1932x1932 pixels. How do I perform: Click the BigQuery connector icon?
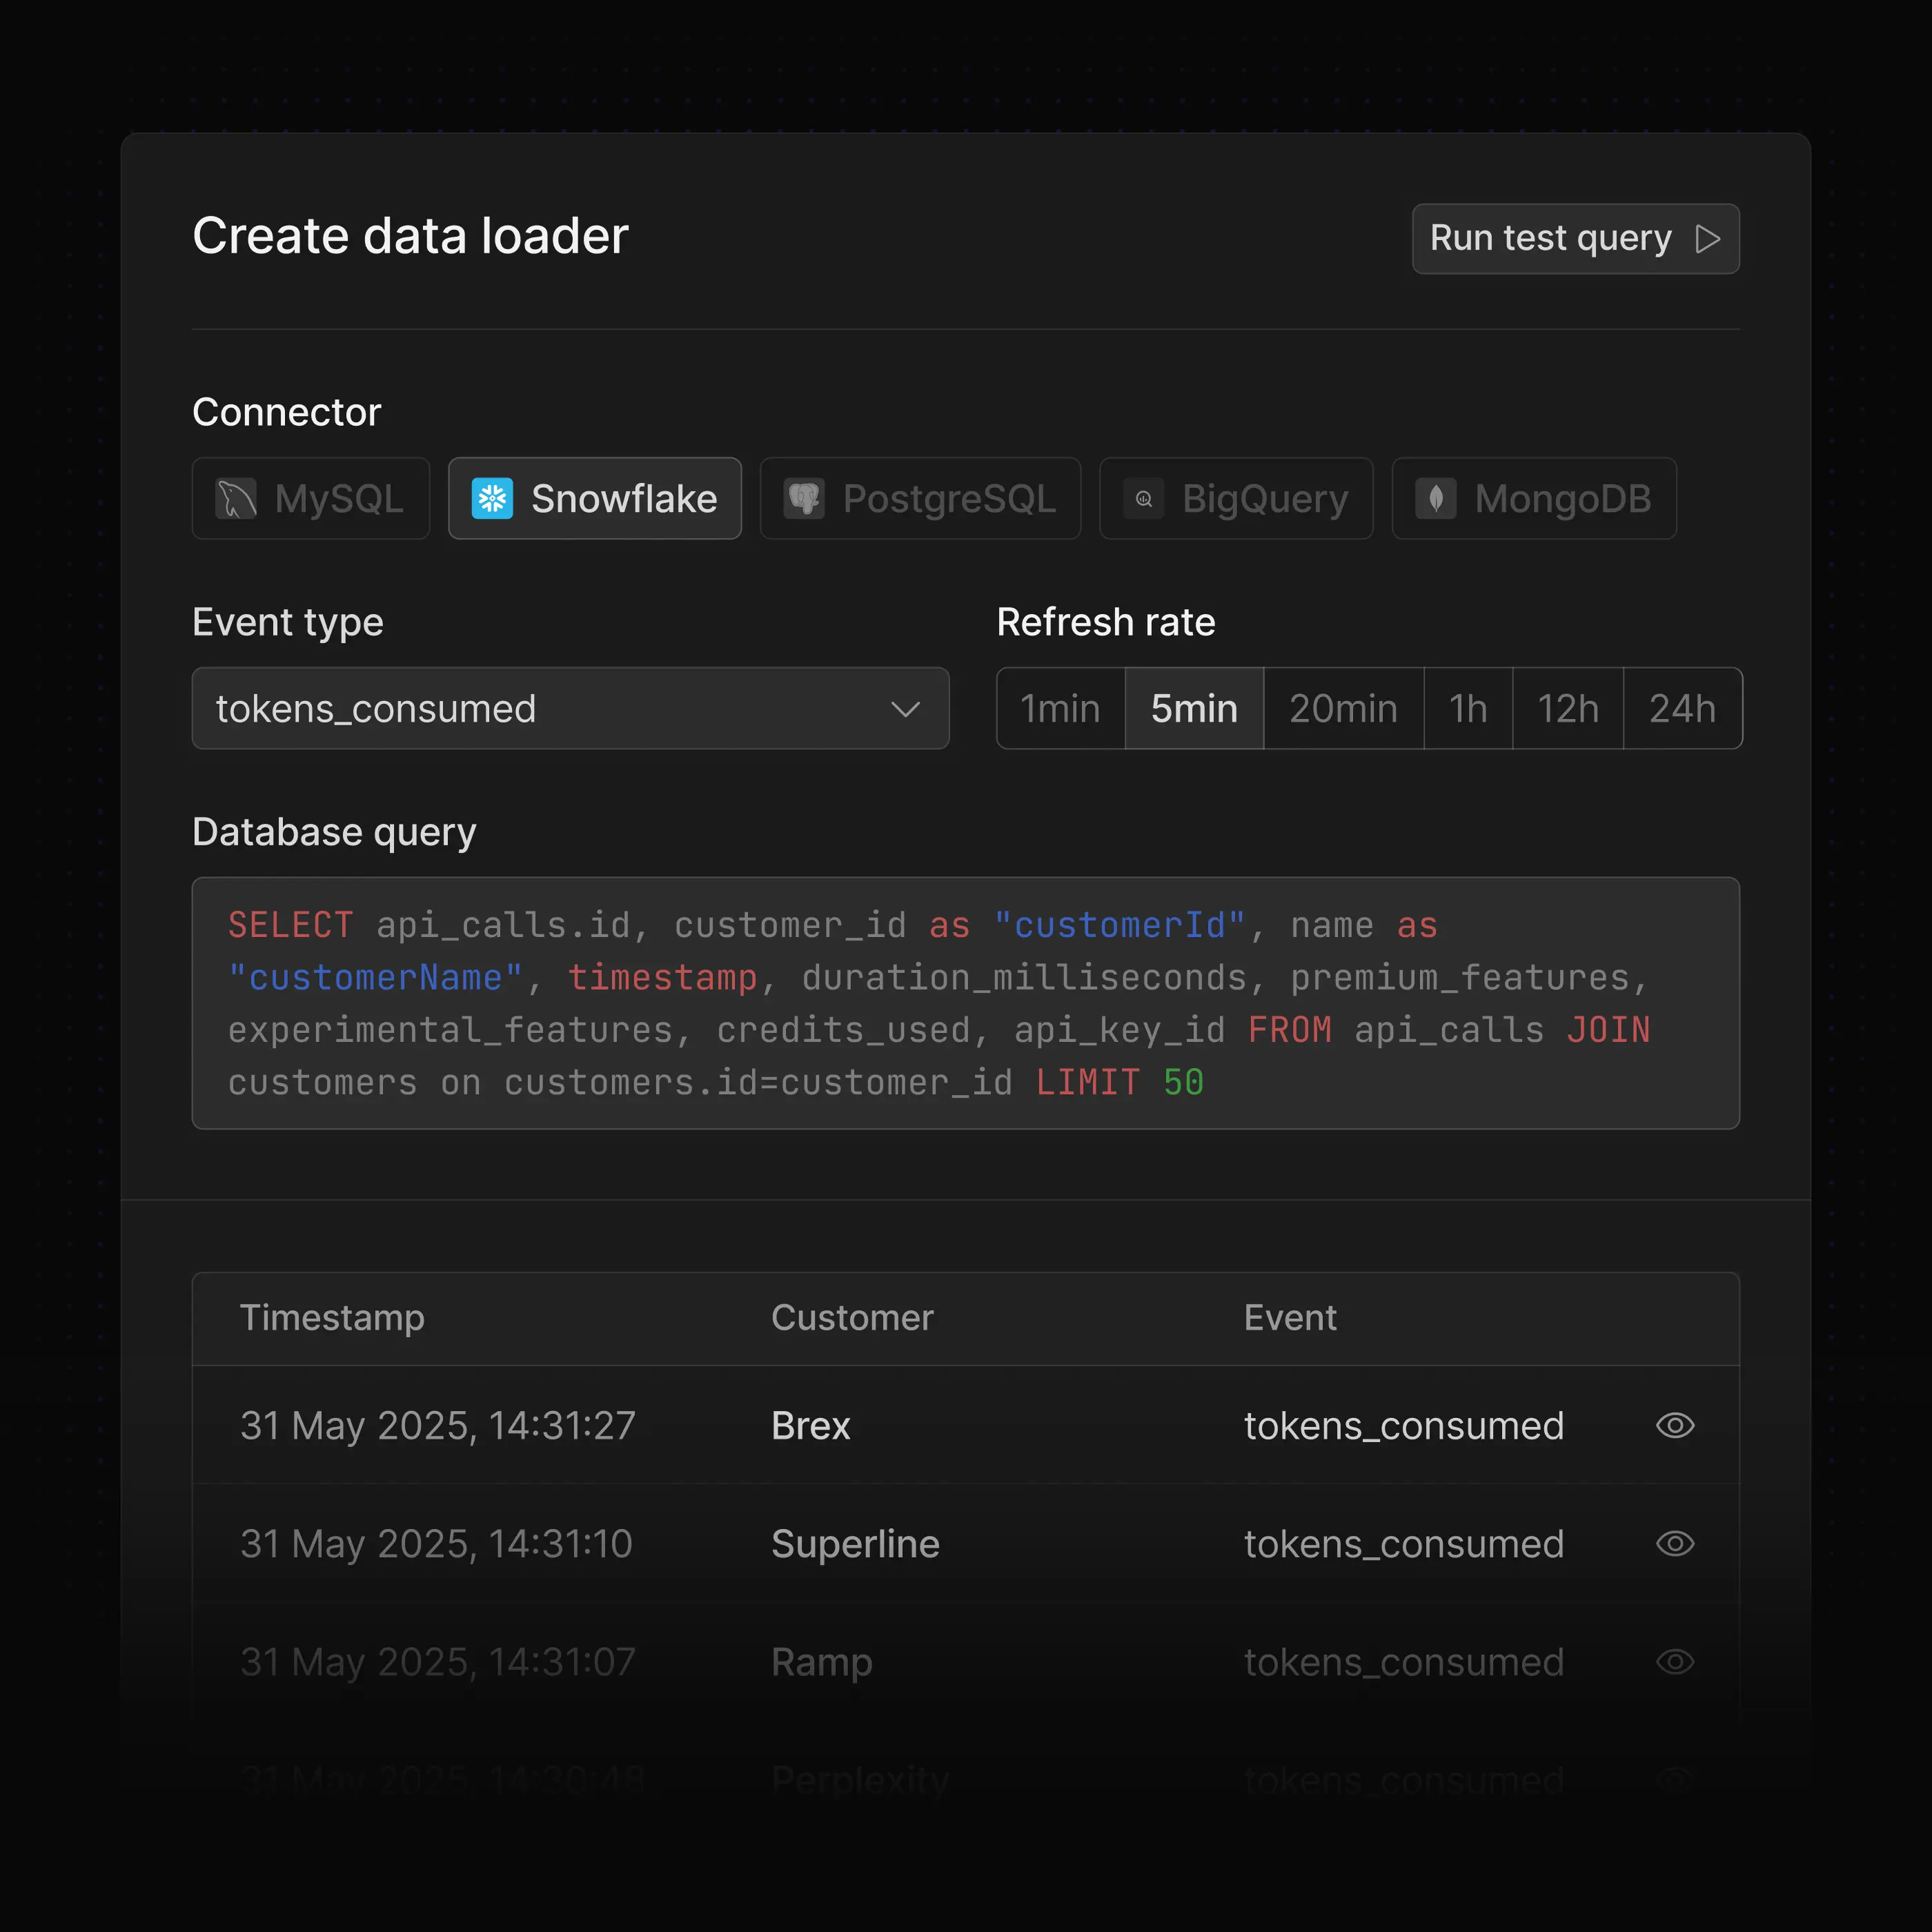tap(1144, 498)
